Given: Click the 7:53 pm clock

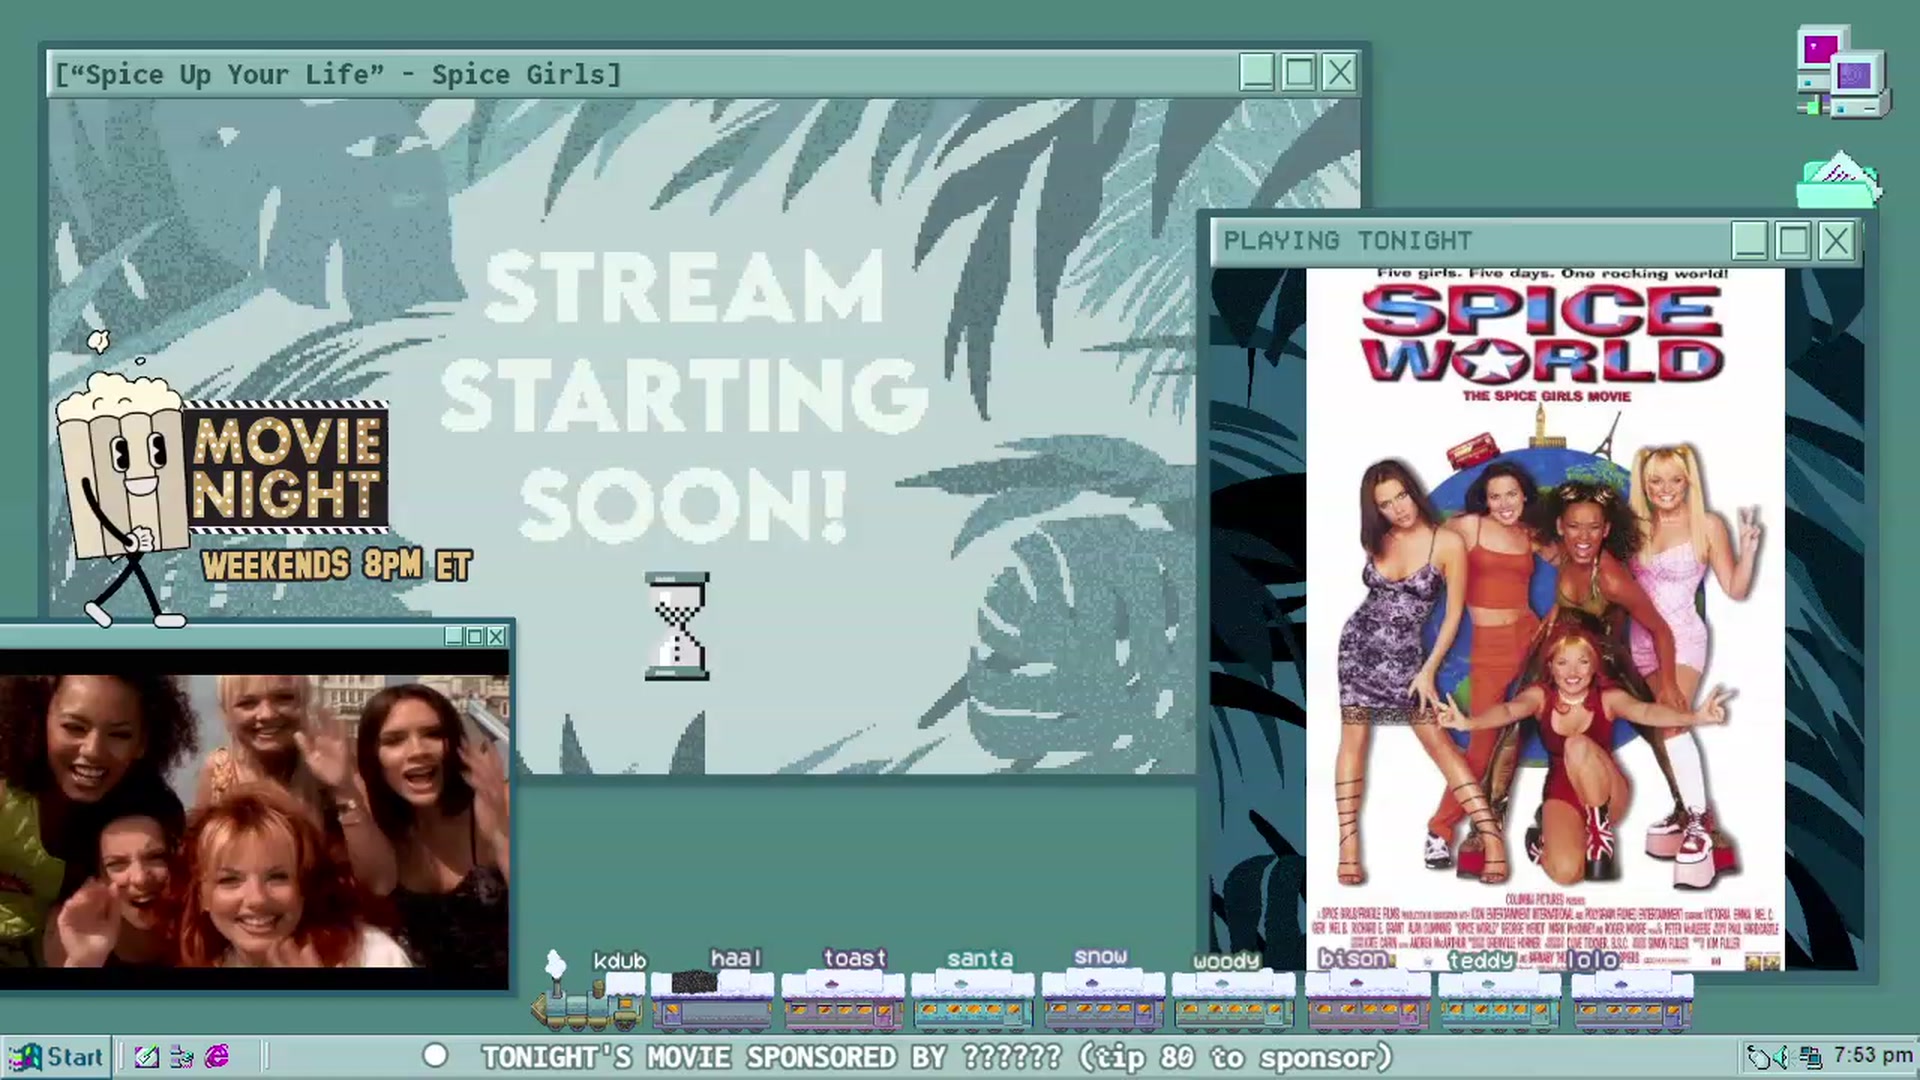Looking at the screenshot, I should 1872,1056.
